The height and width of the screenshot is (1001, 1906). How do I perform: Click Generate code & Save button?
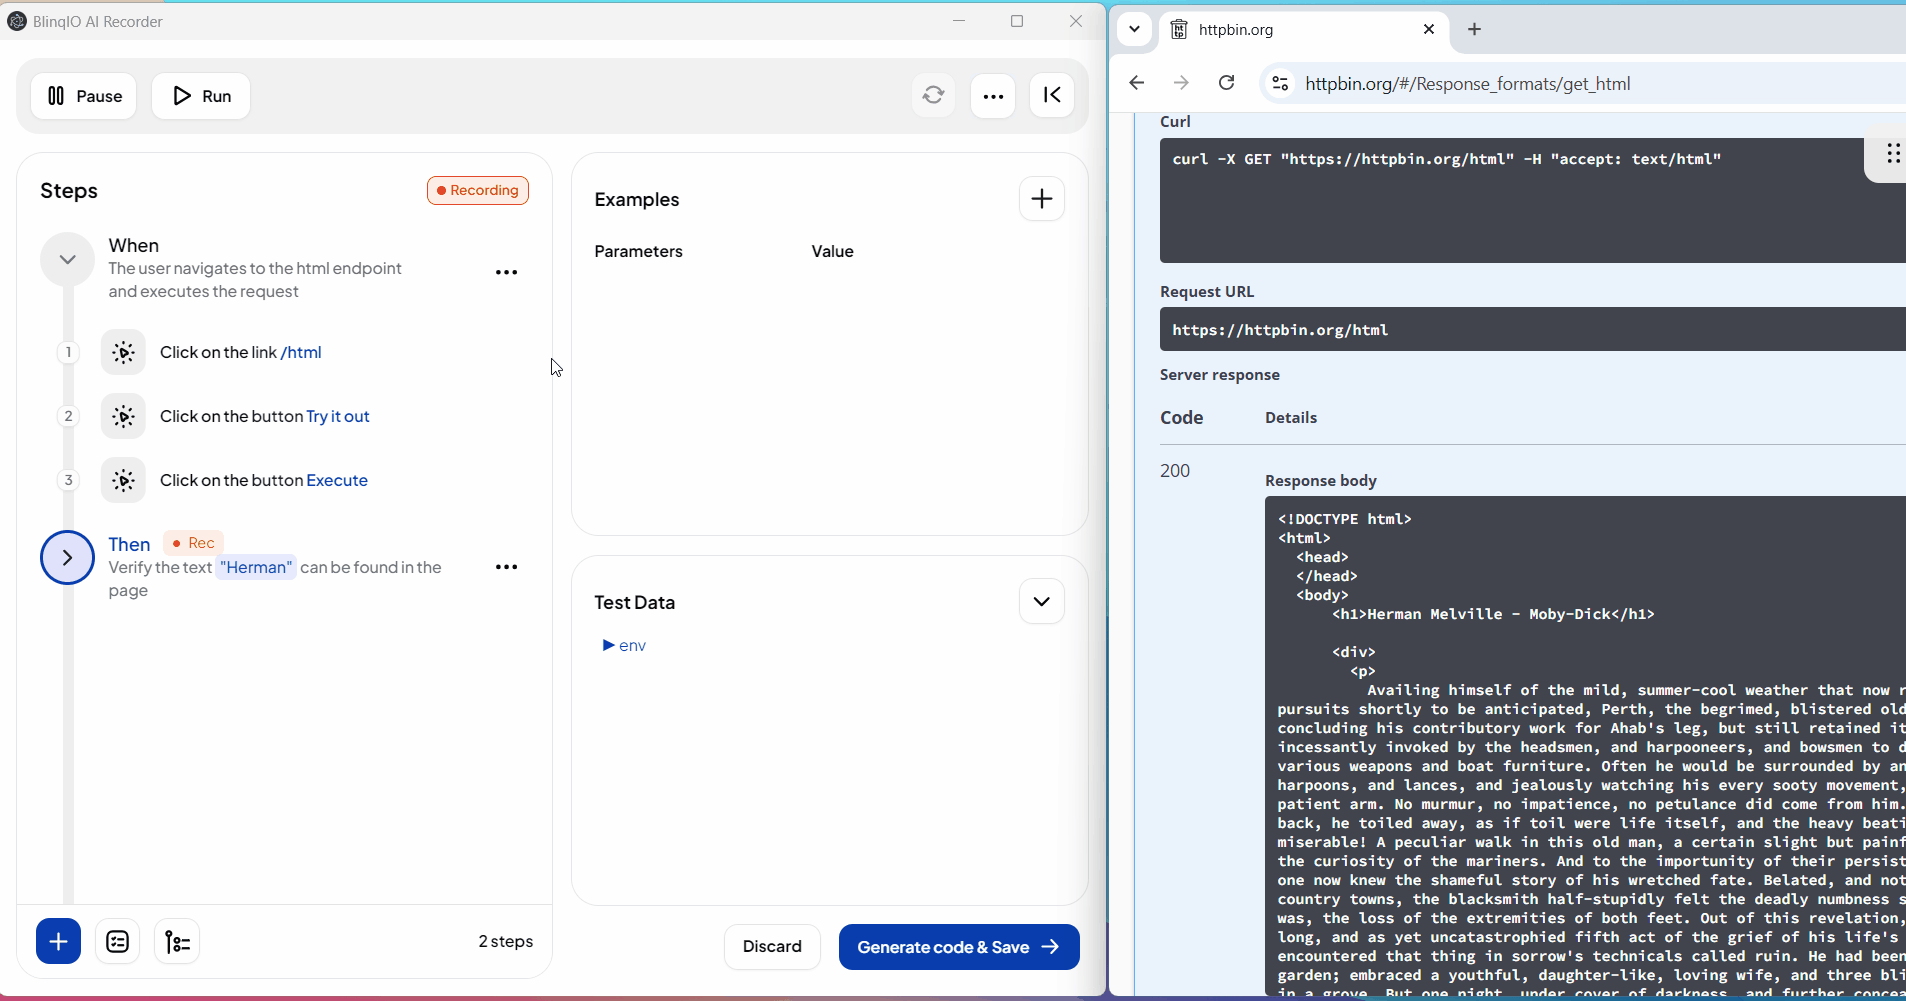coord(958,947)
